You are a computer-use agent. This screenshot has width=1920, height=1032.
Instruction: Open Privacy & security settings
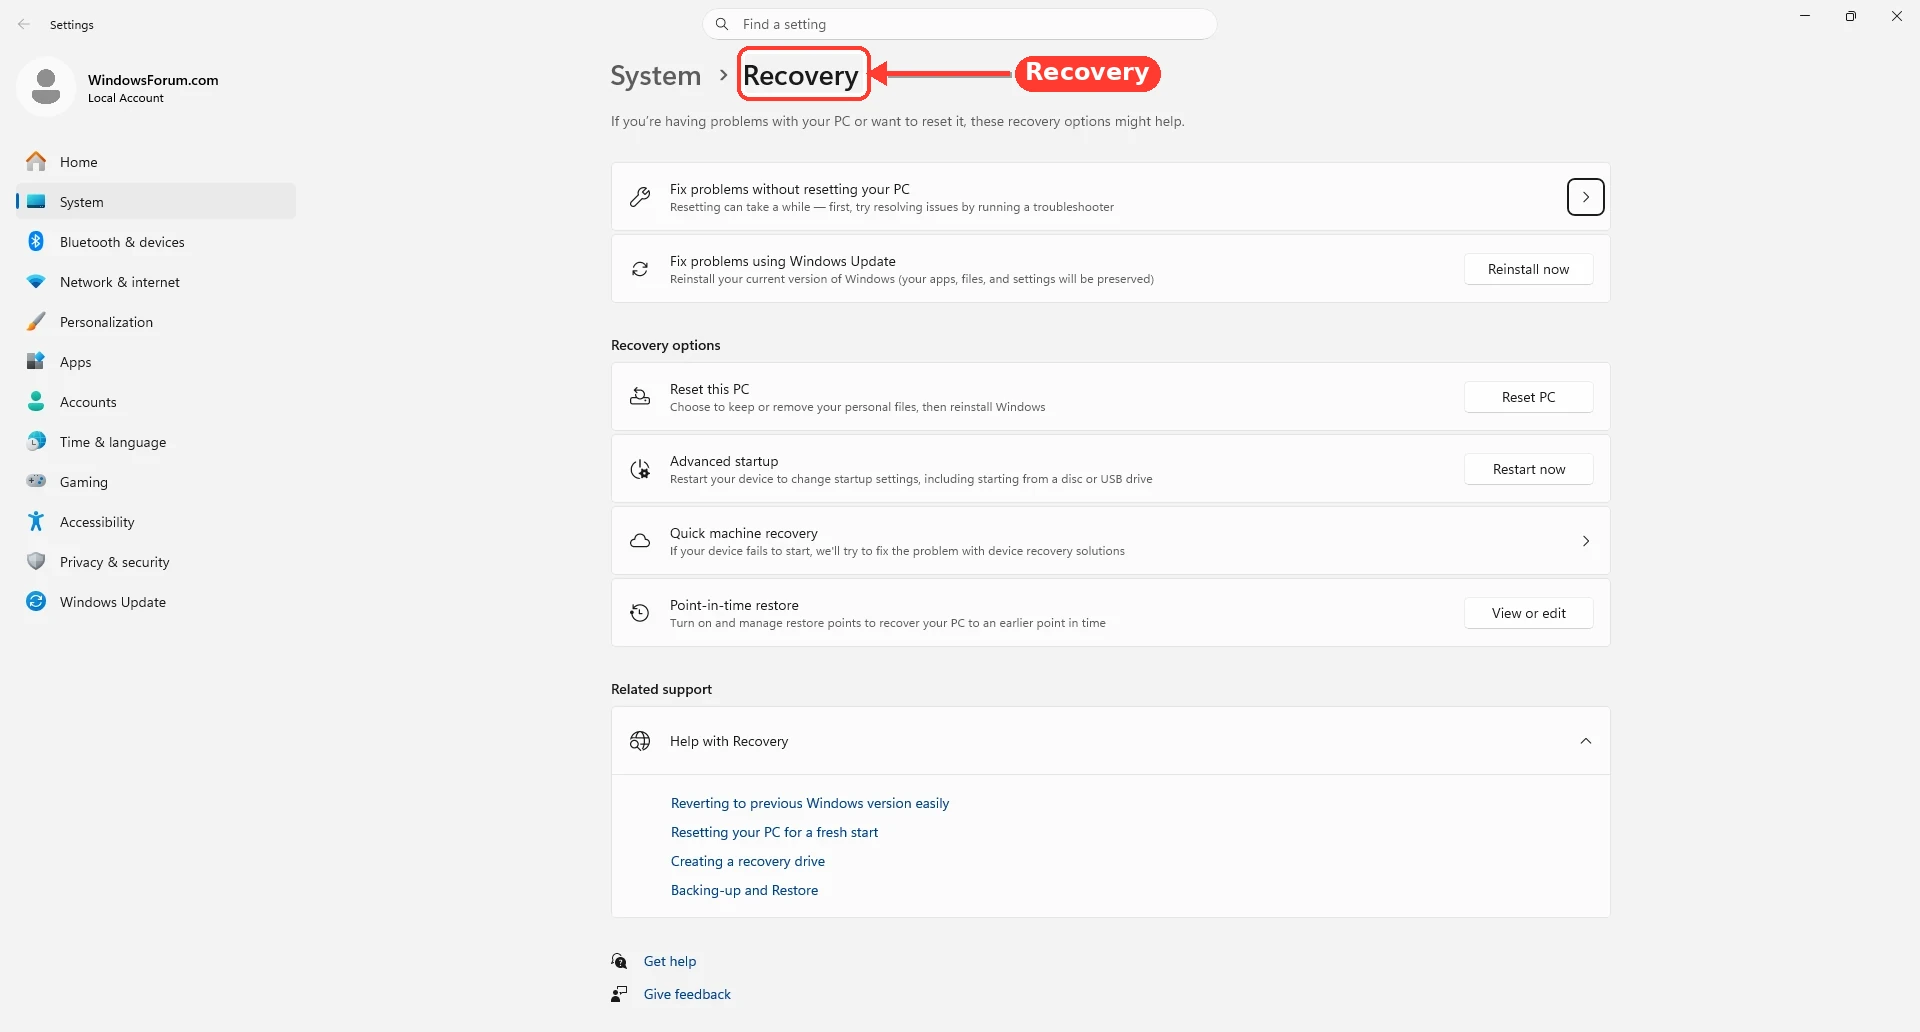[x=156, y=561]
